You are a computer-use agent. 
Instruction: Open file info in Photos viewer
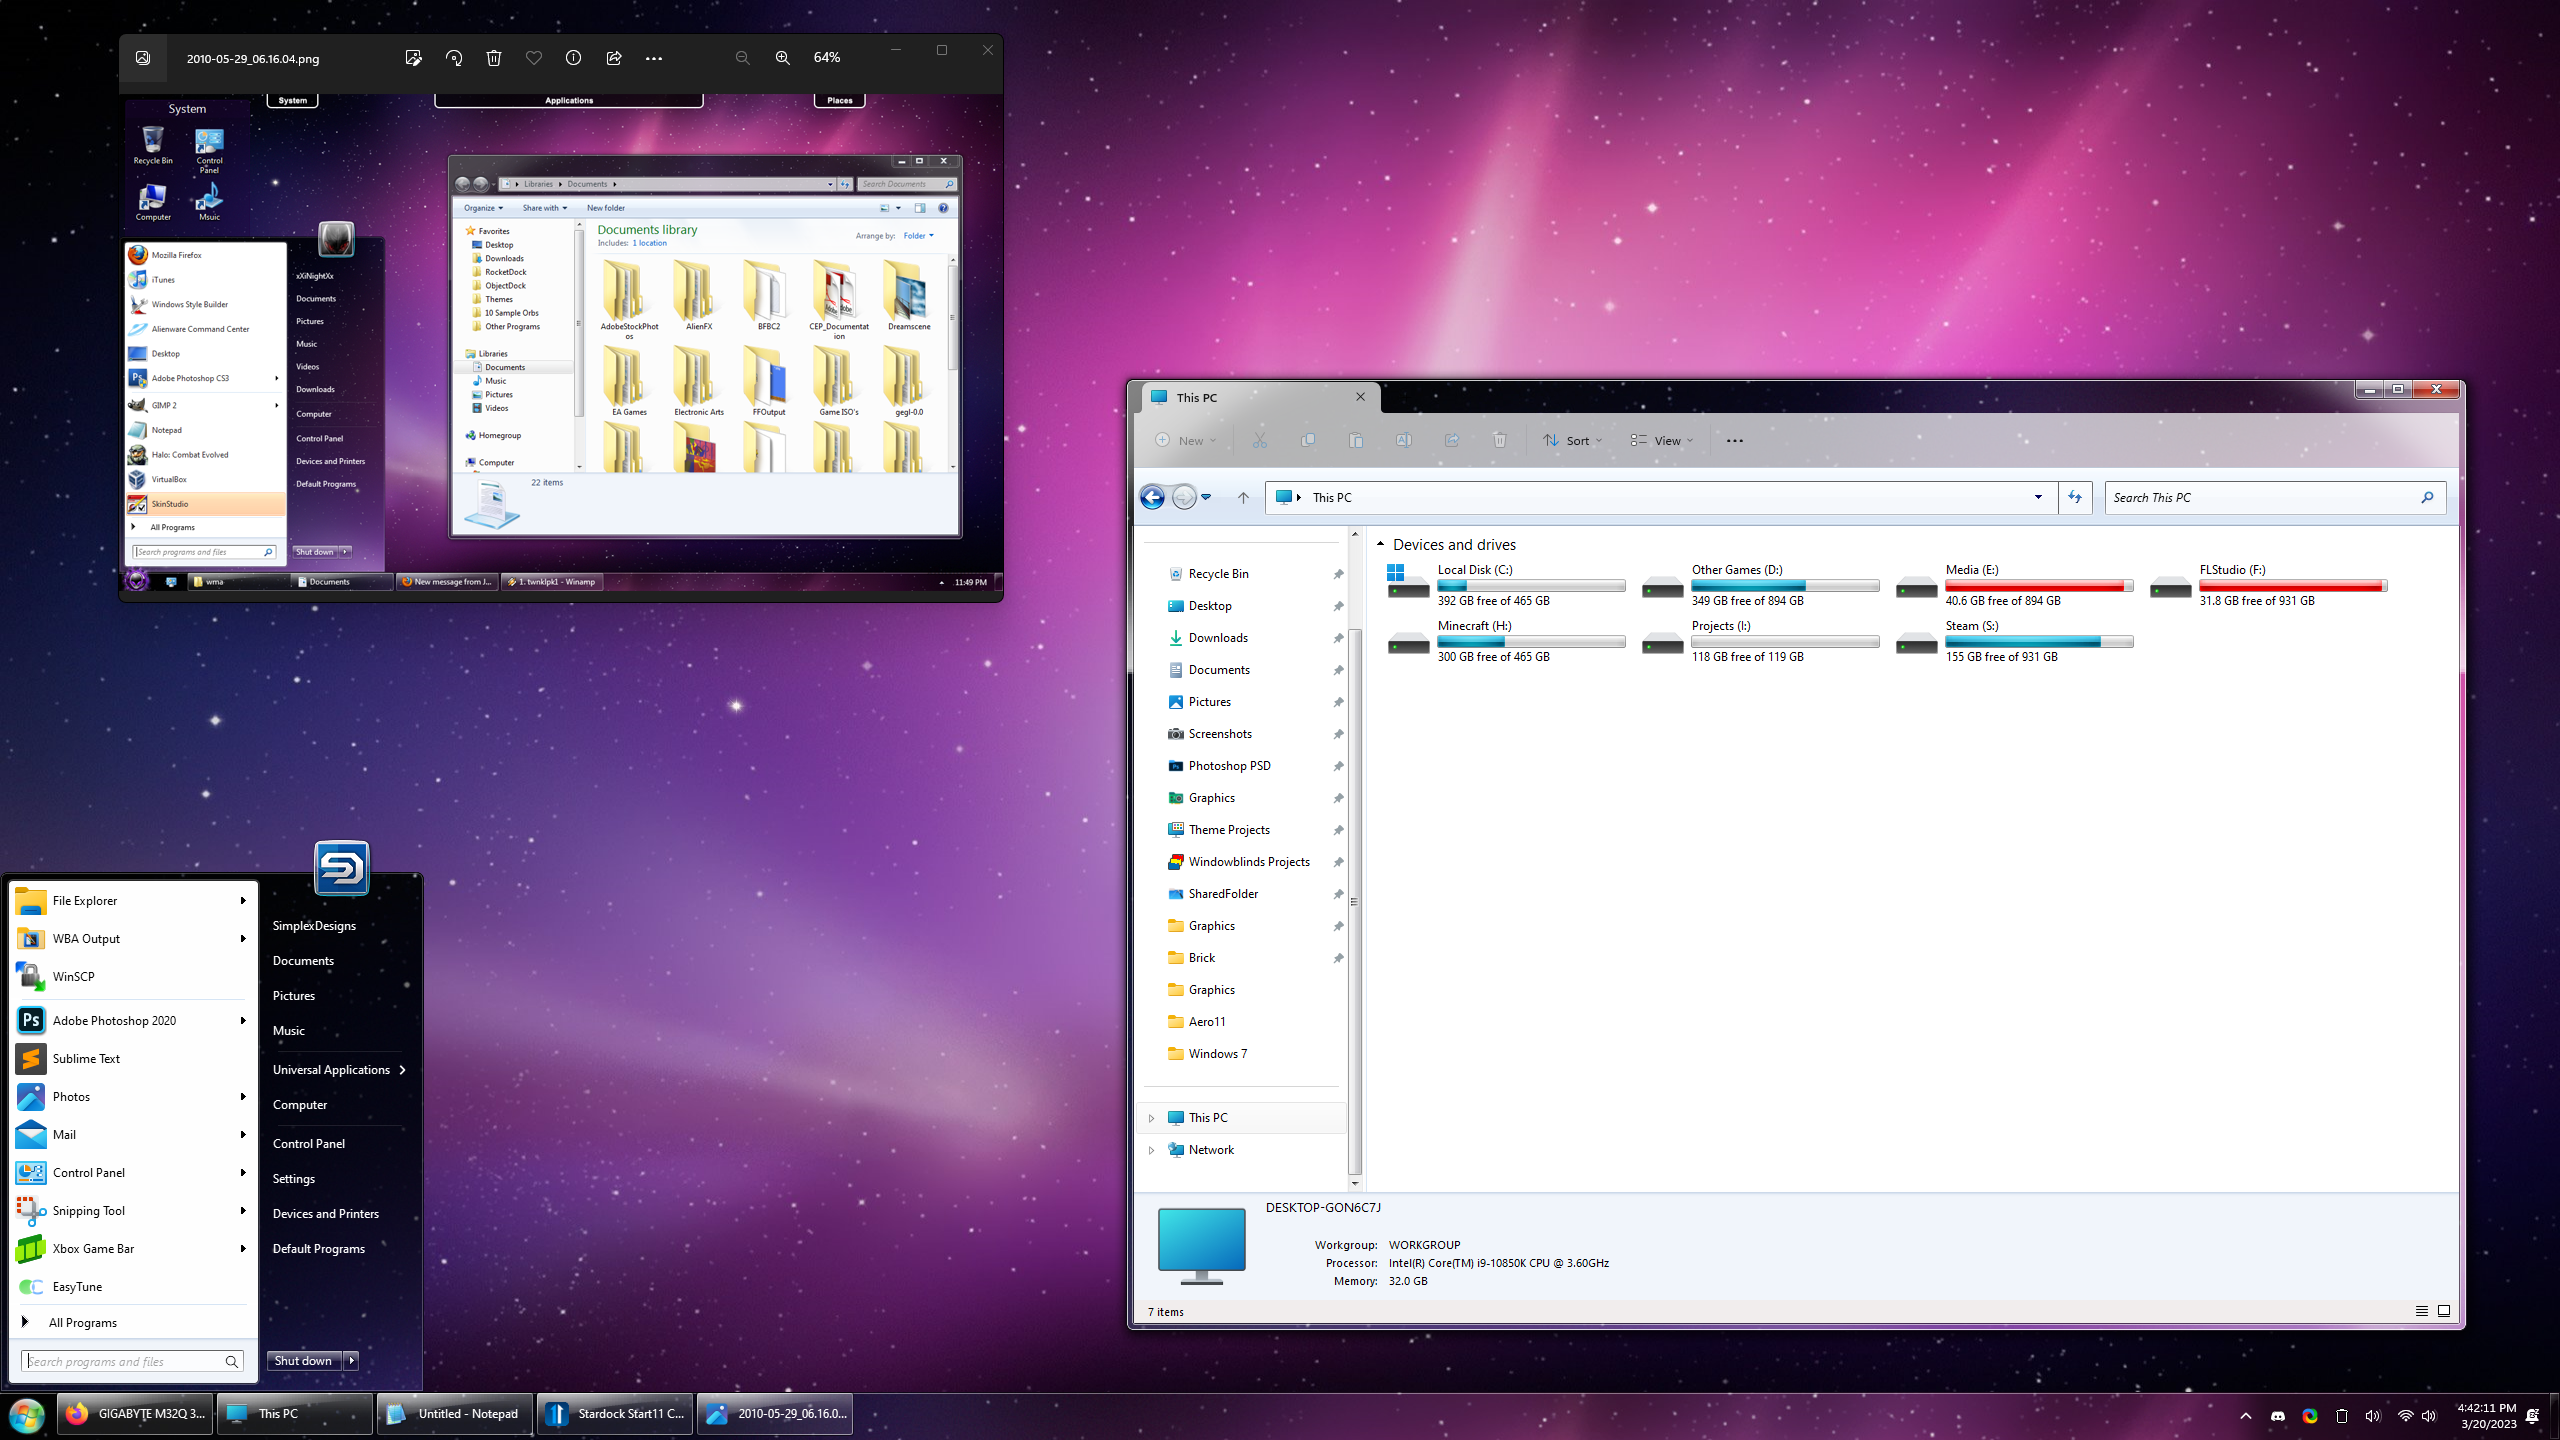573,58
